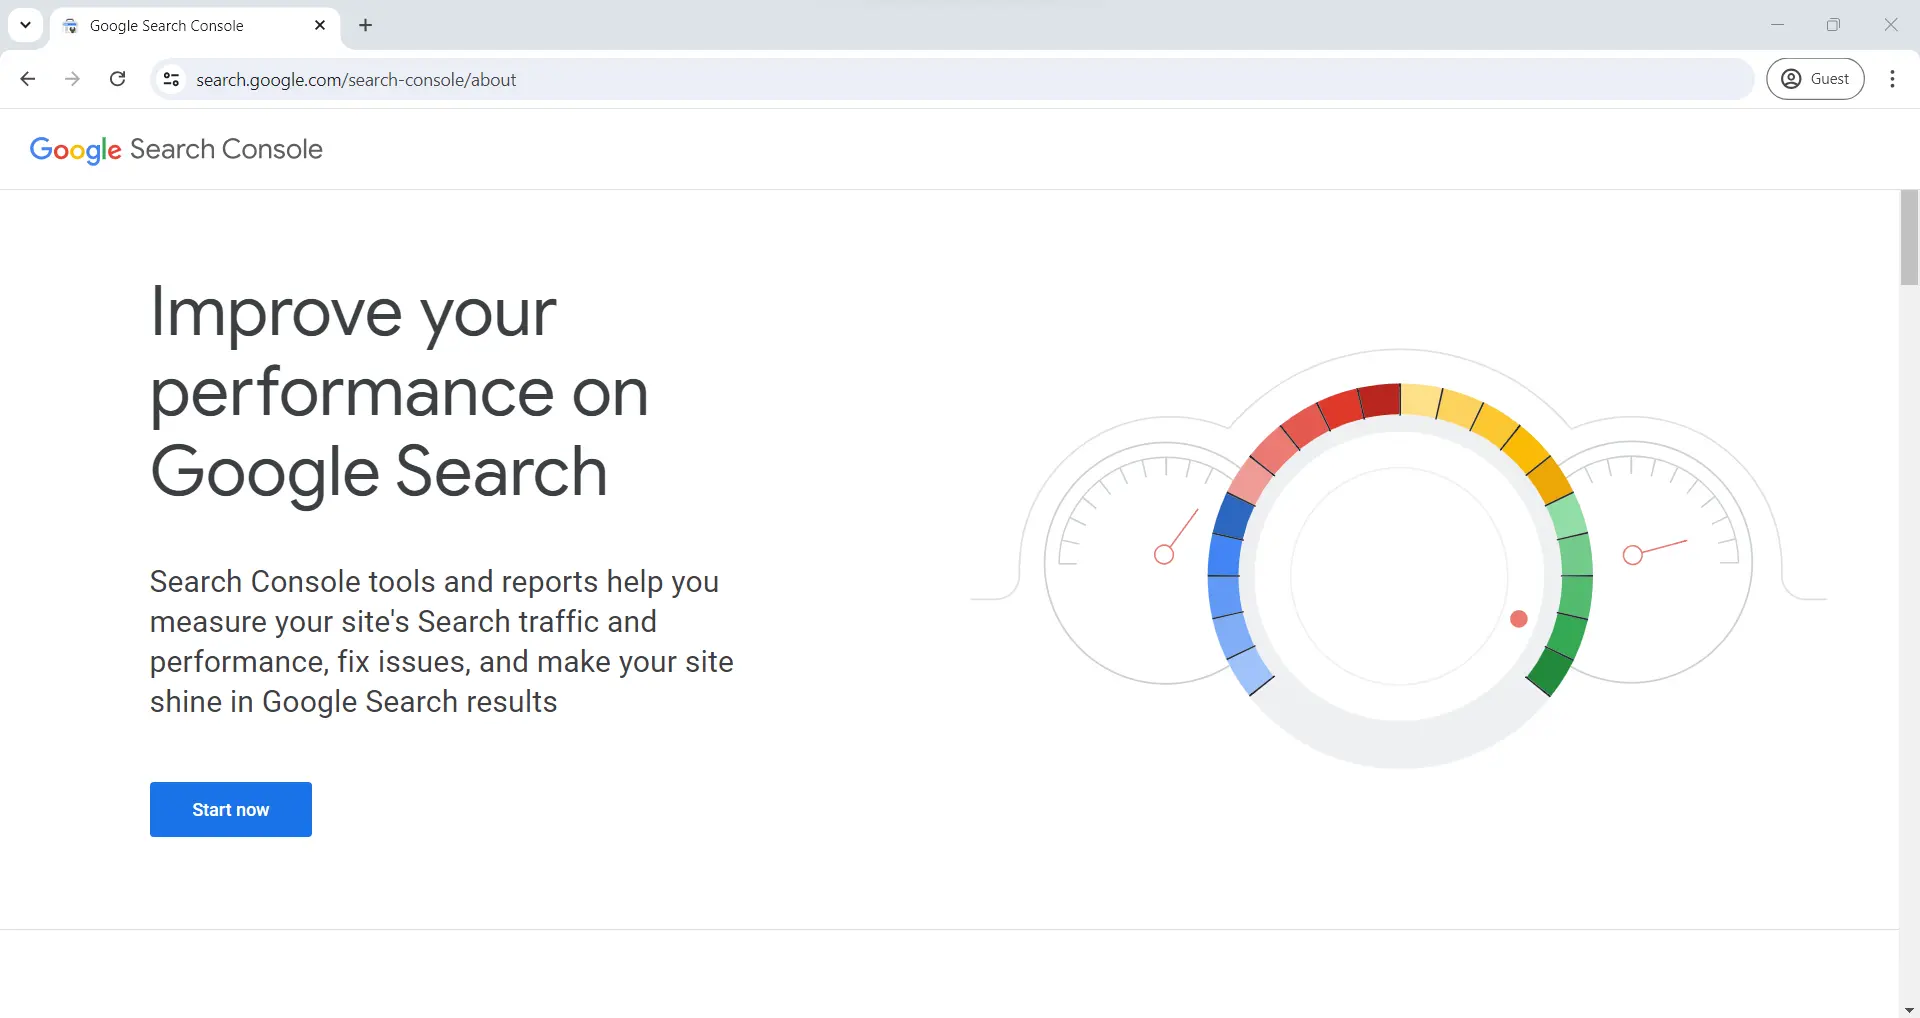Screen dimensions: 1920x1018
Task: Click the headline 'Improve your performance' text
Action: (x=398, y=392)
